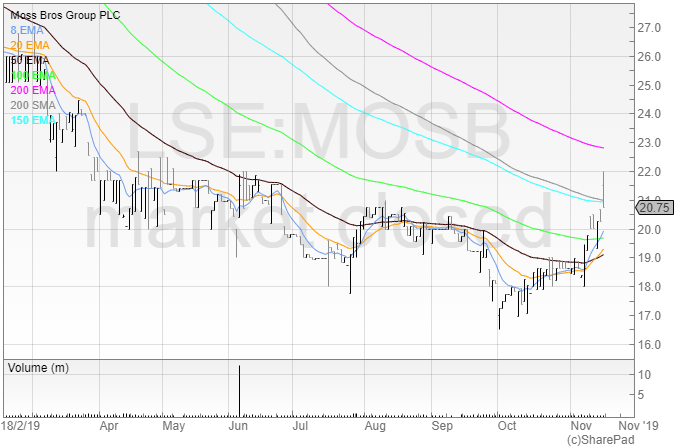Click the 25.0 price axis value
Screen dimensions: 674x448
[649, 86]
